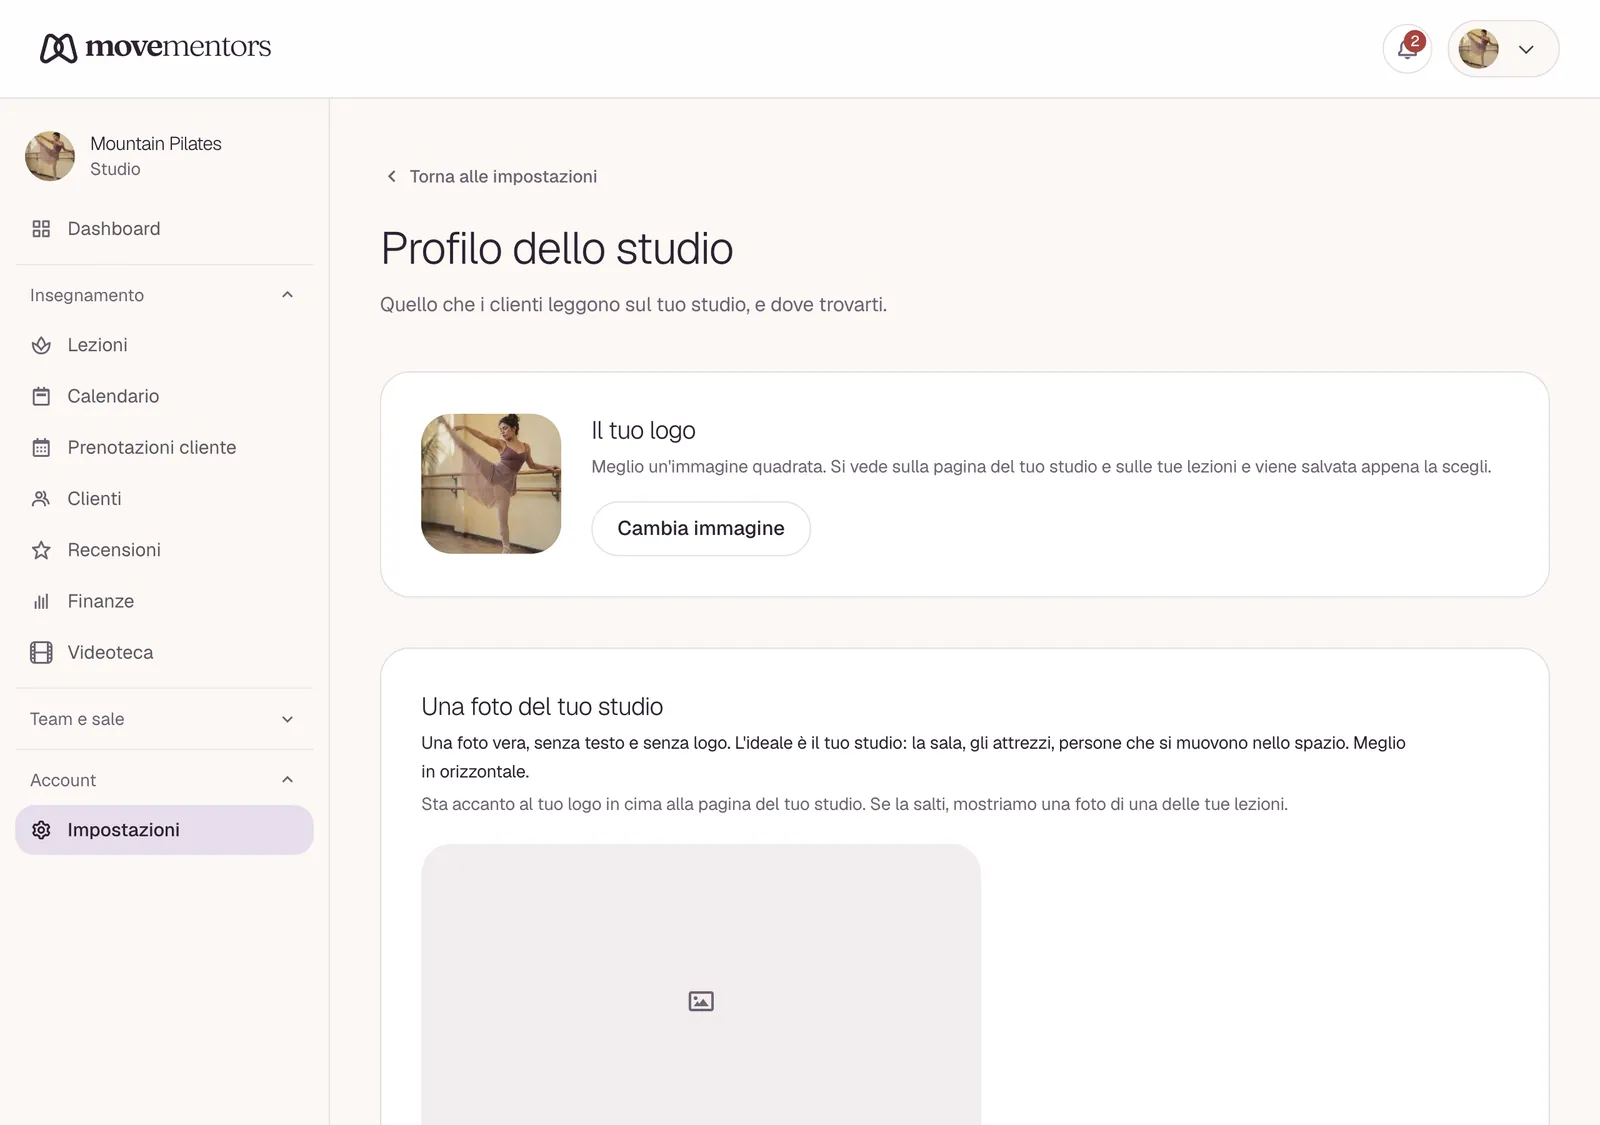Click the Impostazioni gear icon
Screen dimensions: 1600x1125
(x=41, y=830)
